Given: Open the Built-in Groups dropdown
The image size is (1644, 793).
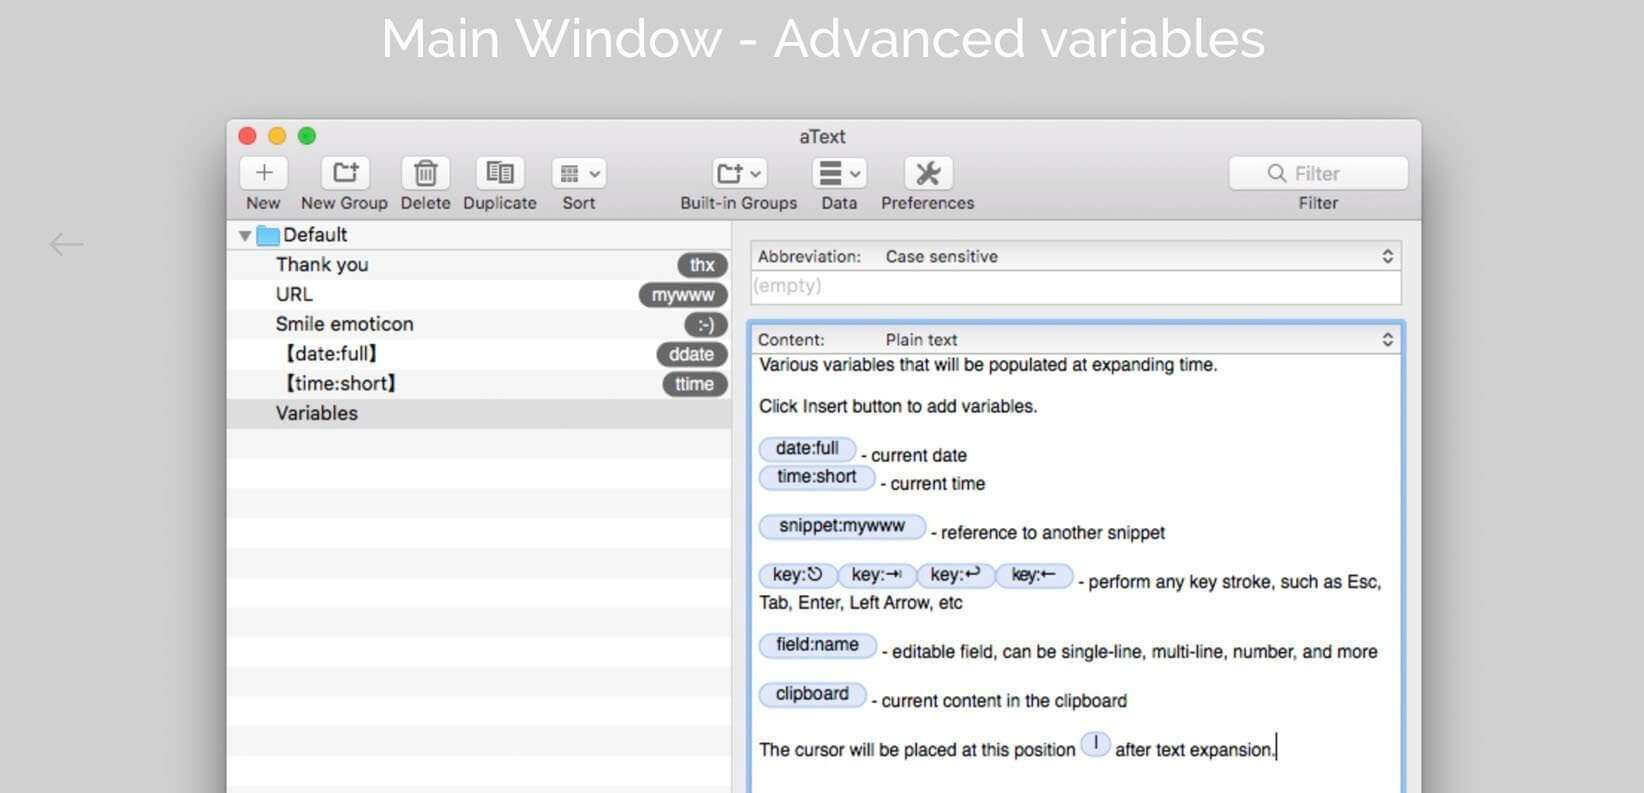Looking at the screenshot, I should (x=739, y=173).
